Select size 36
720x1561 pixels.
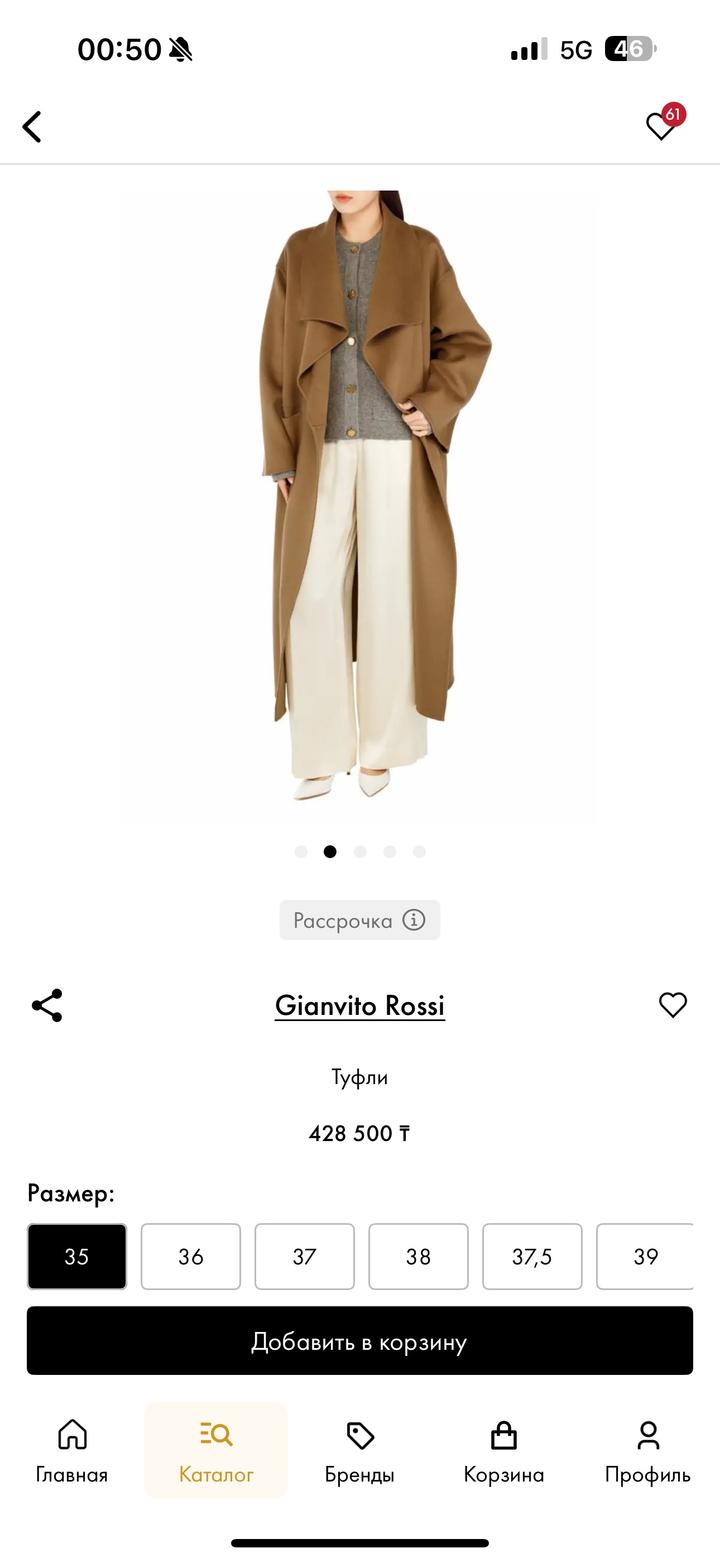click(x=191, y=1256)
